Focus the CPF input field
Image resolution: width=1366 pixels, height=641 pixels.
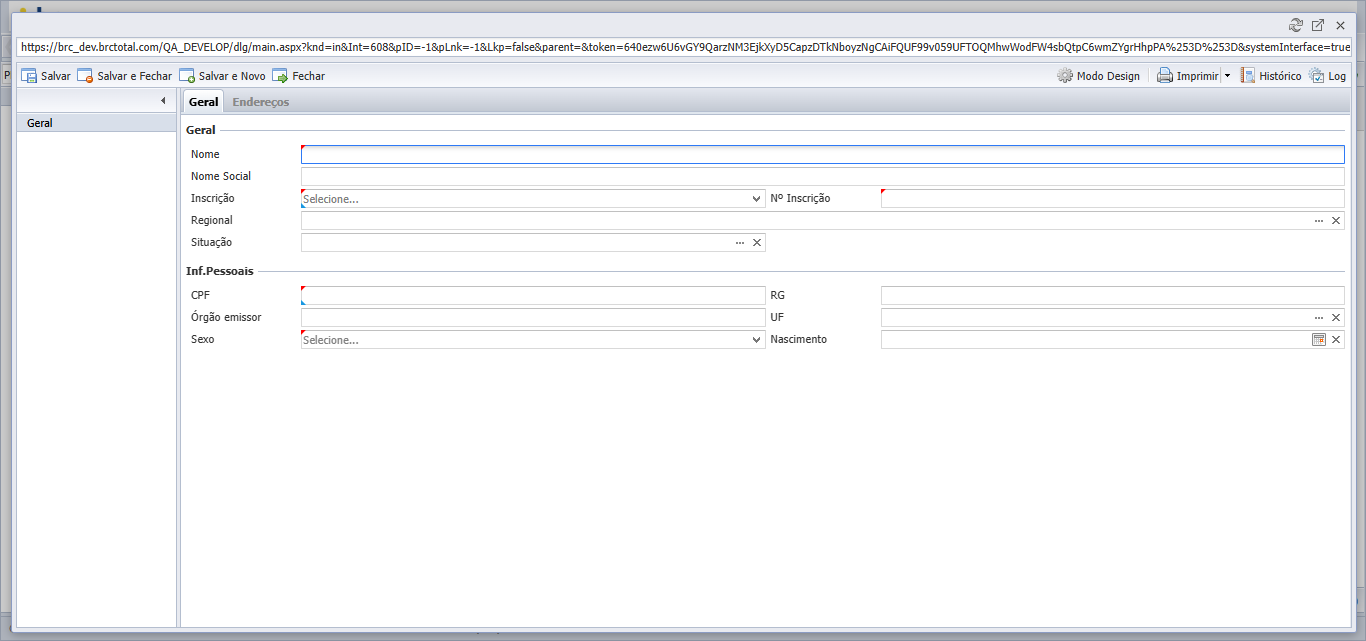tap(533, 296)
